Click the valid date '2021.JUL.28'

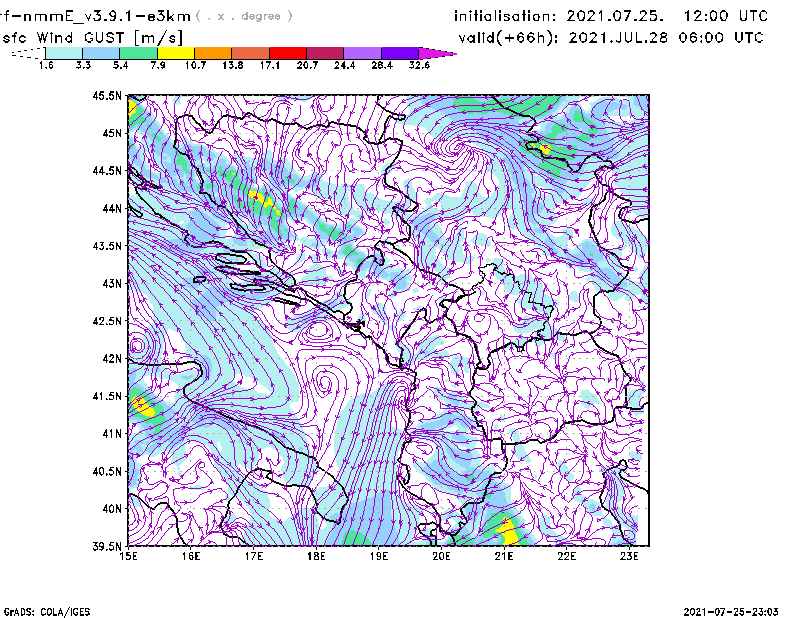pos(618,38)
